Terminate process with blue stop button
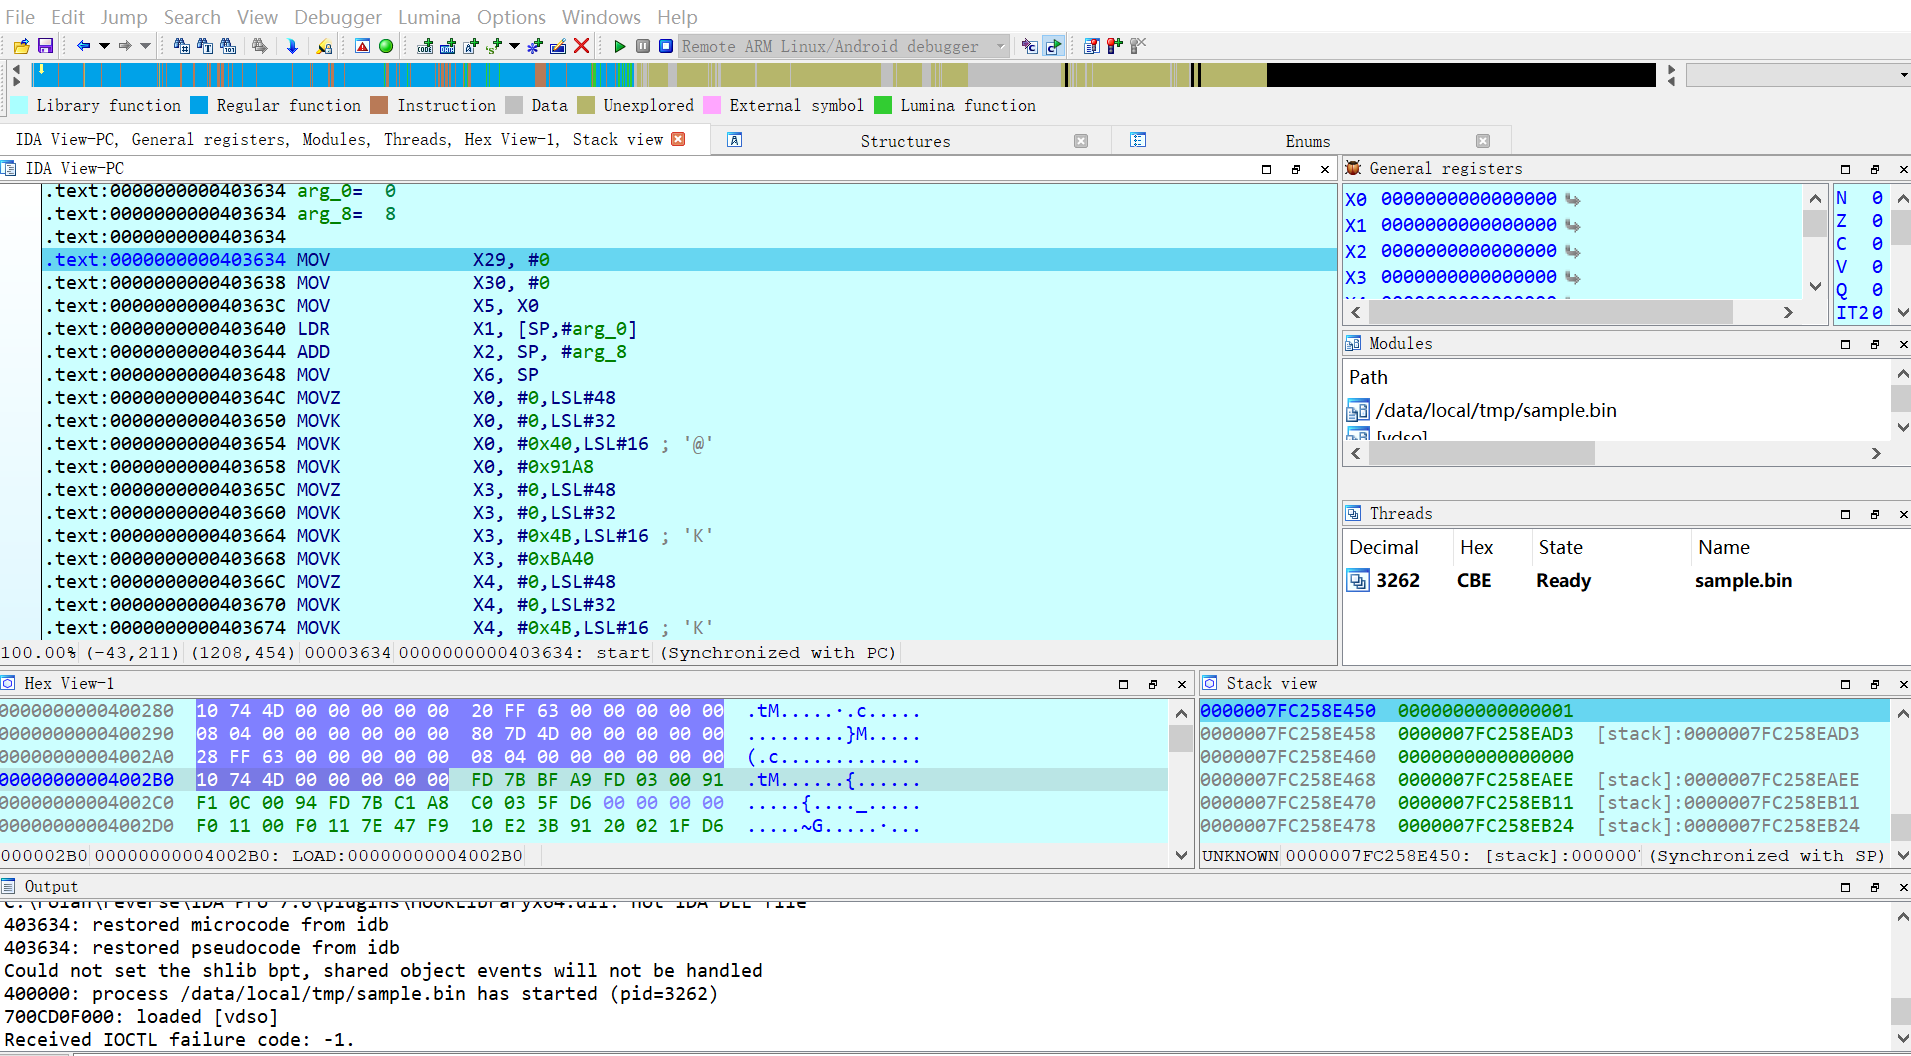Image resolution: width=1911 pixels, height=1056 pixels. 665,46
